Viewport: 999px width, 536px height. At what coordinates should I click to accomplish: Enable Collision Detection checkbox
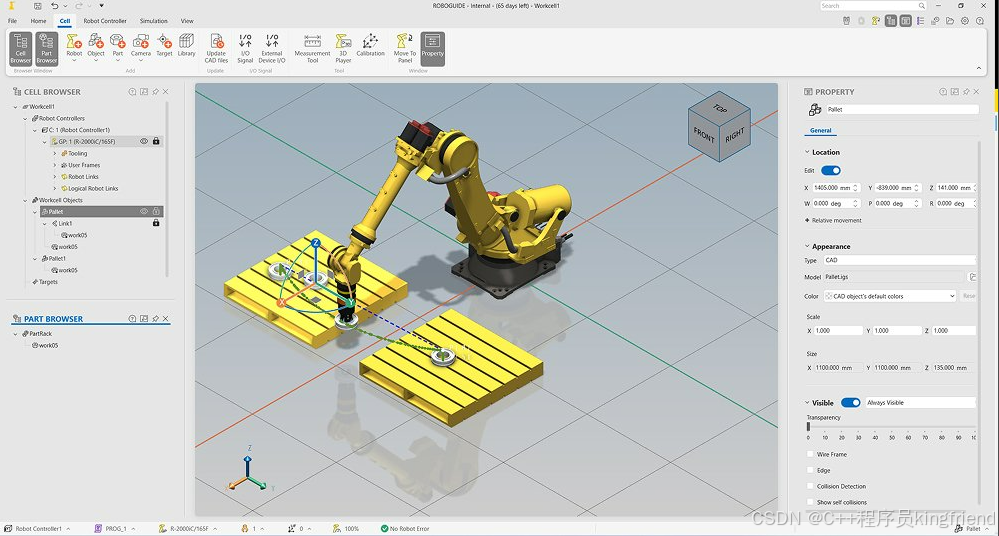tap(810, 486)
